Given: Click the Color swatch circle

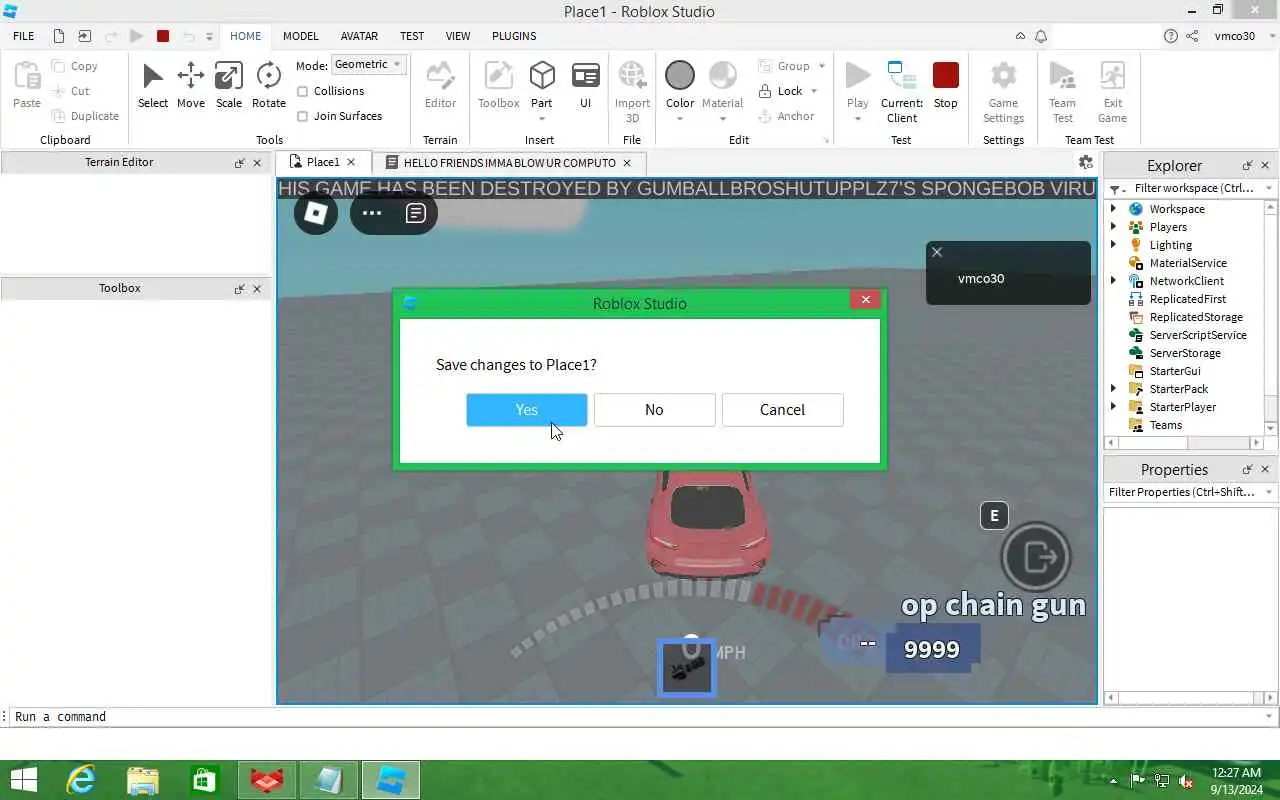Looking at the screenshot, I should 680,76.
